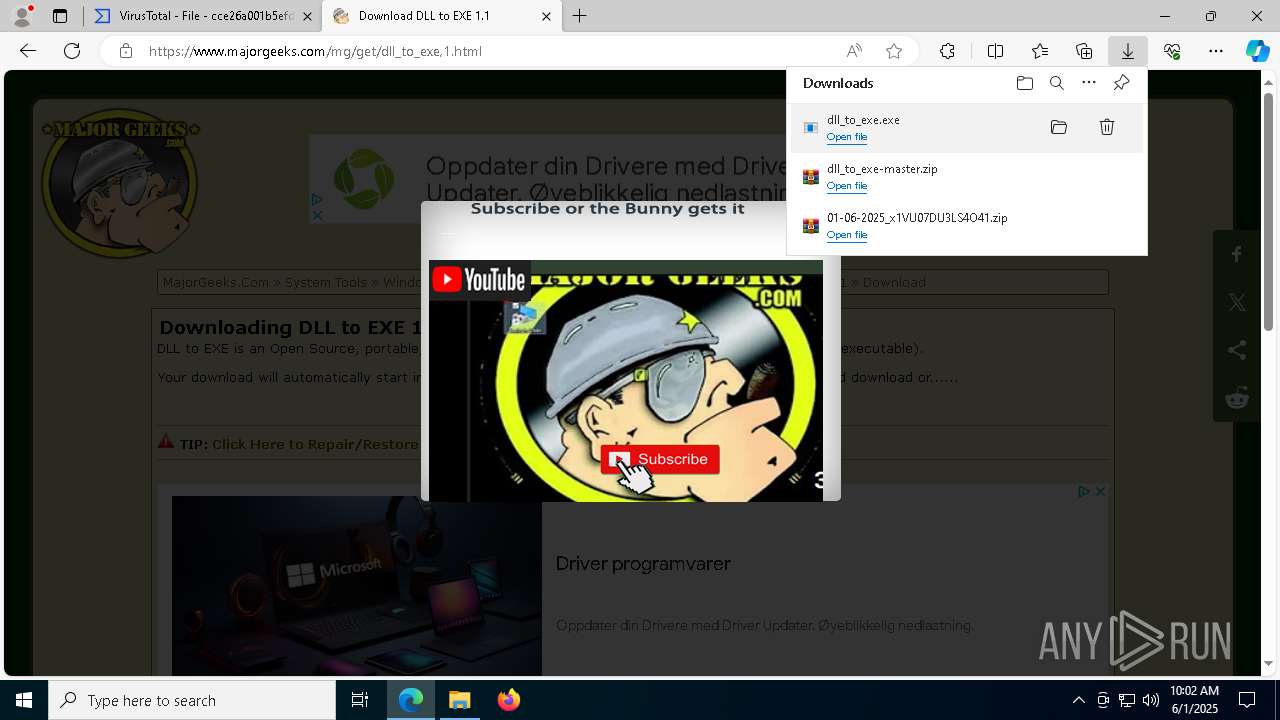Viewport: 1280px width, 720px height.
Task: Click the YouTube logo in popup
Action: (479, 279)
